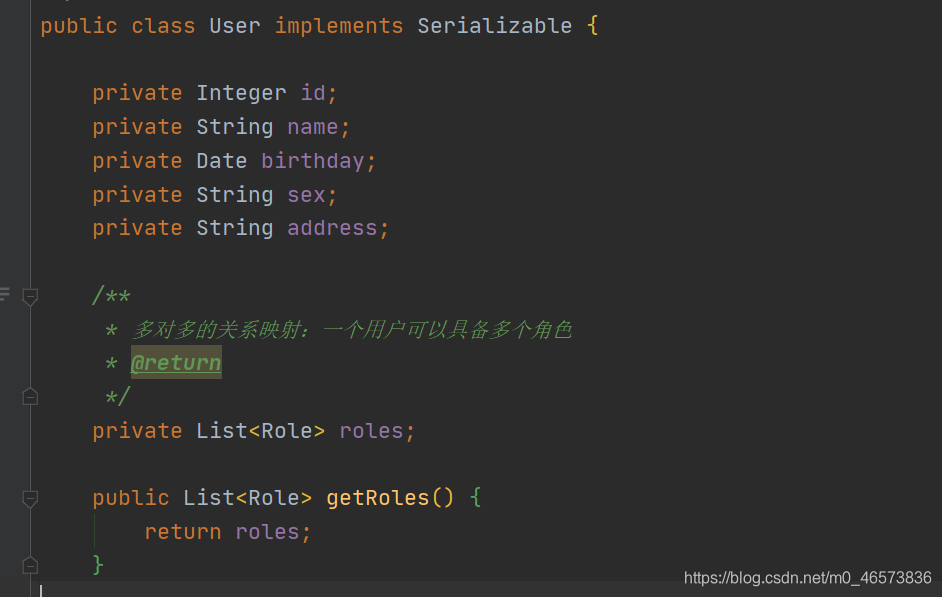The width and height of the screenshot is (942, 597).
Task: Click the opening brace after Serializable
Action: tap(592, 26)
